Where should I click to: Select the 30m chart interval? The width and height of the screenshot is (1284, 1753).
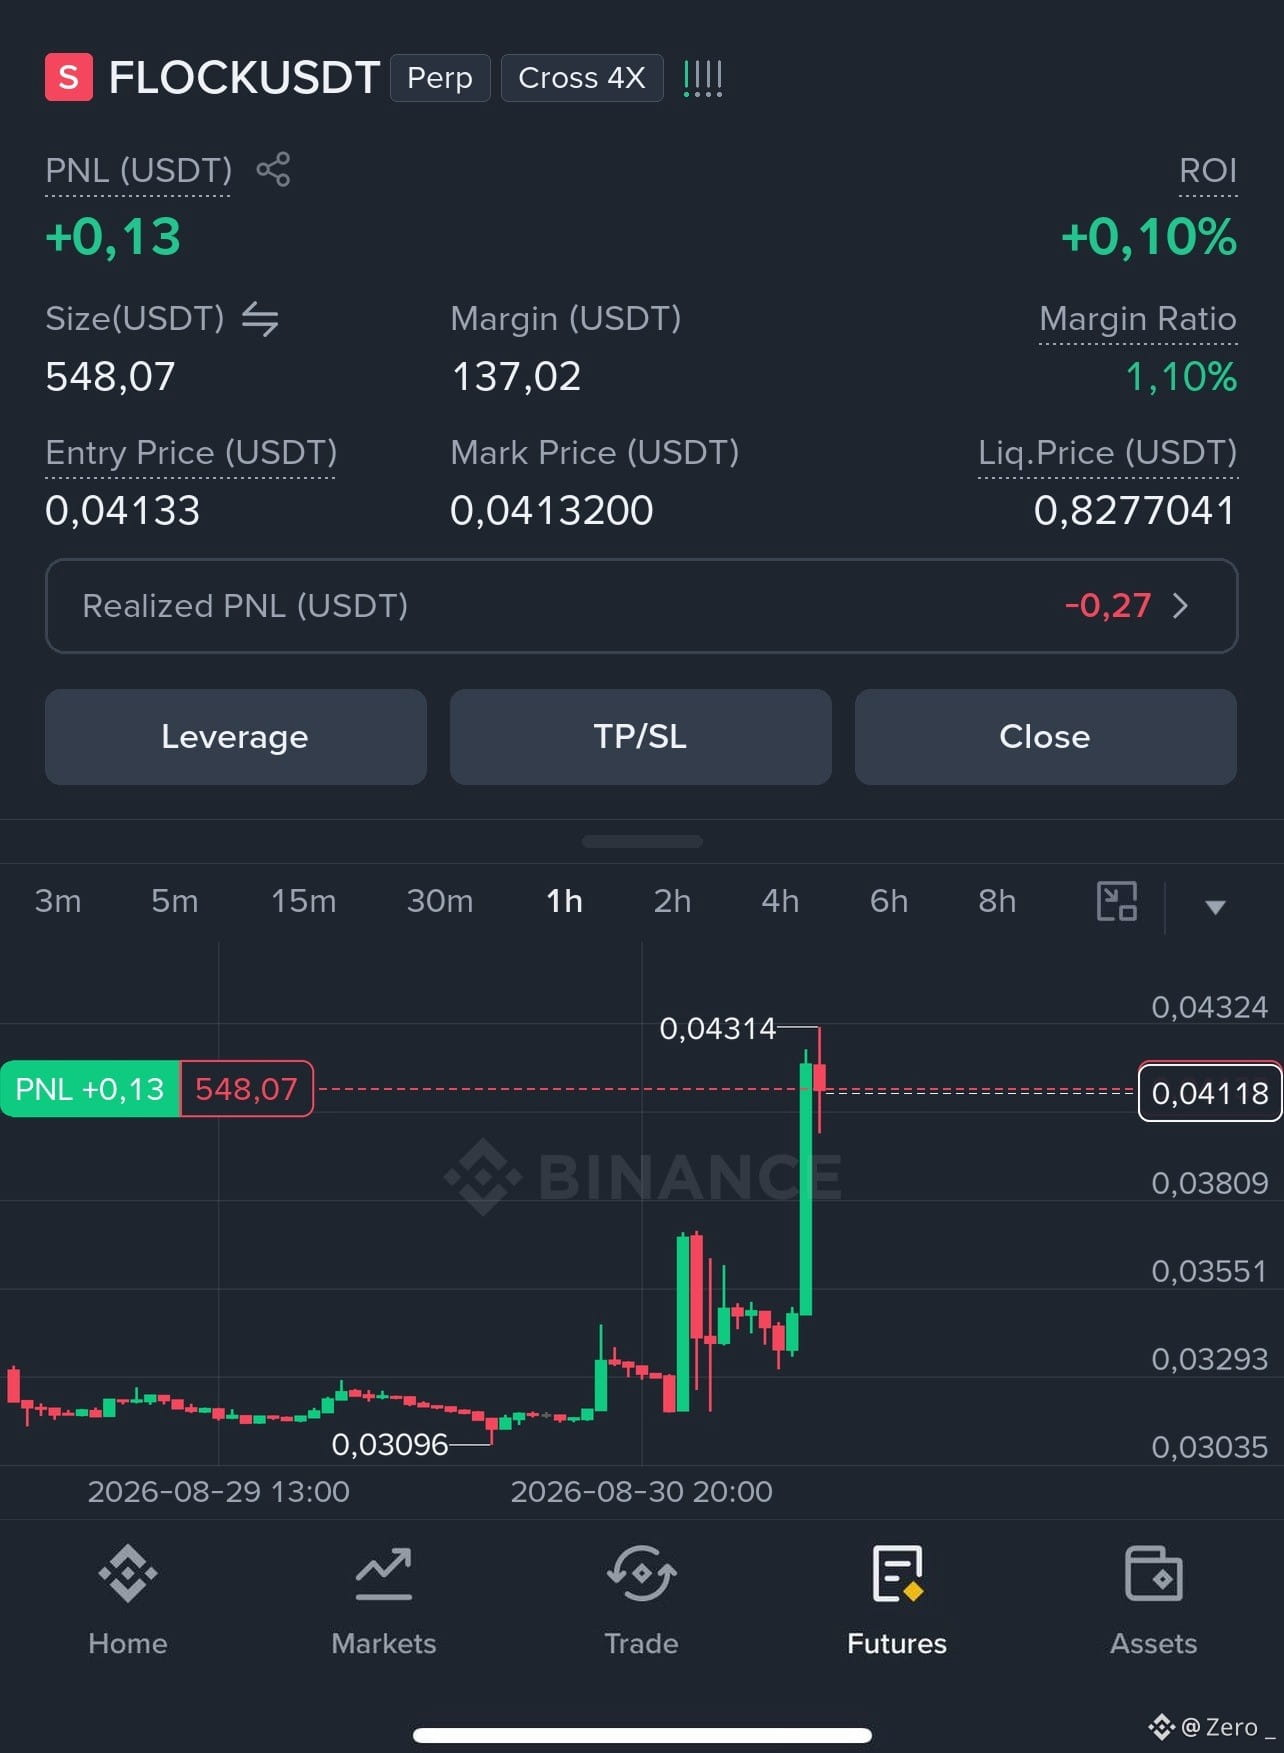pyautogui.click(x=440, y=901)
